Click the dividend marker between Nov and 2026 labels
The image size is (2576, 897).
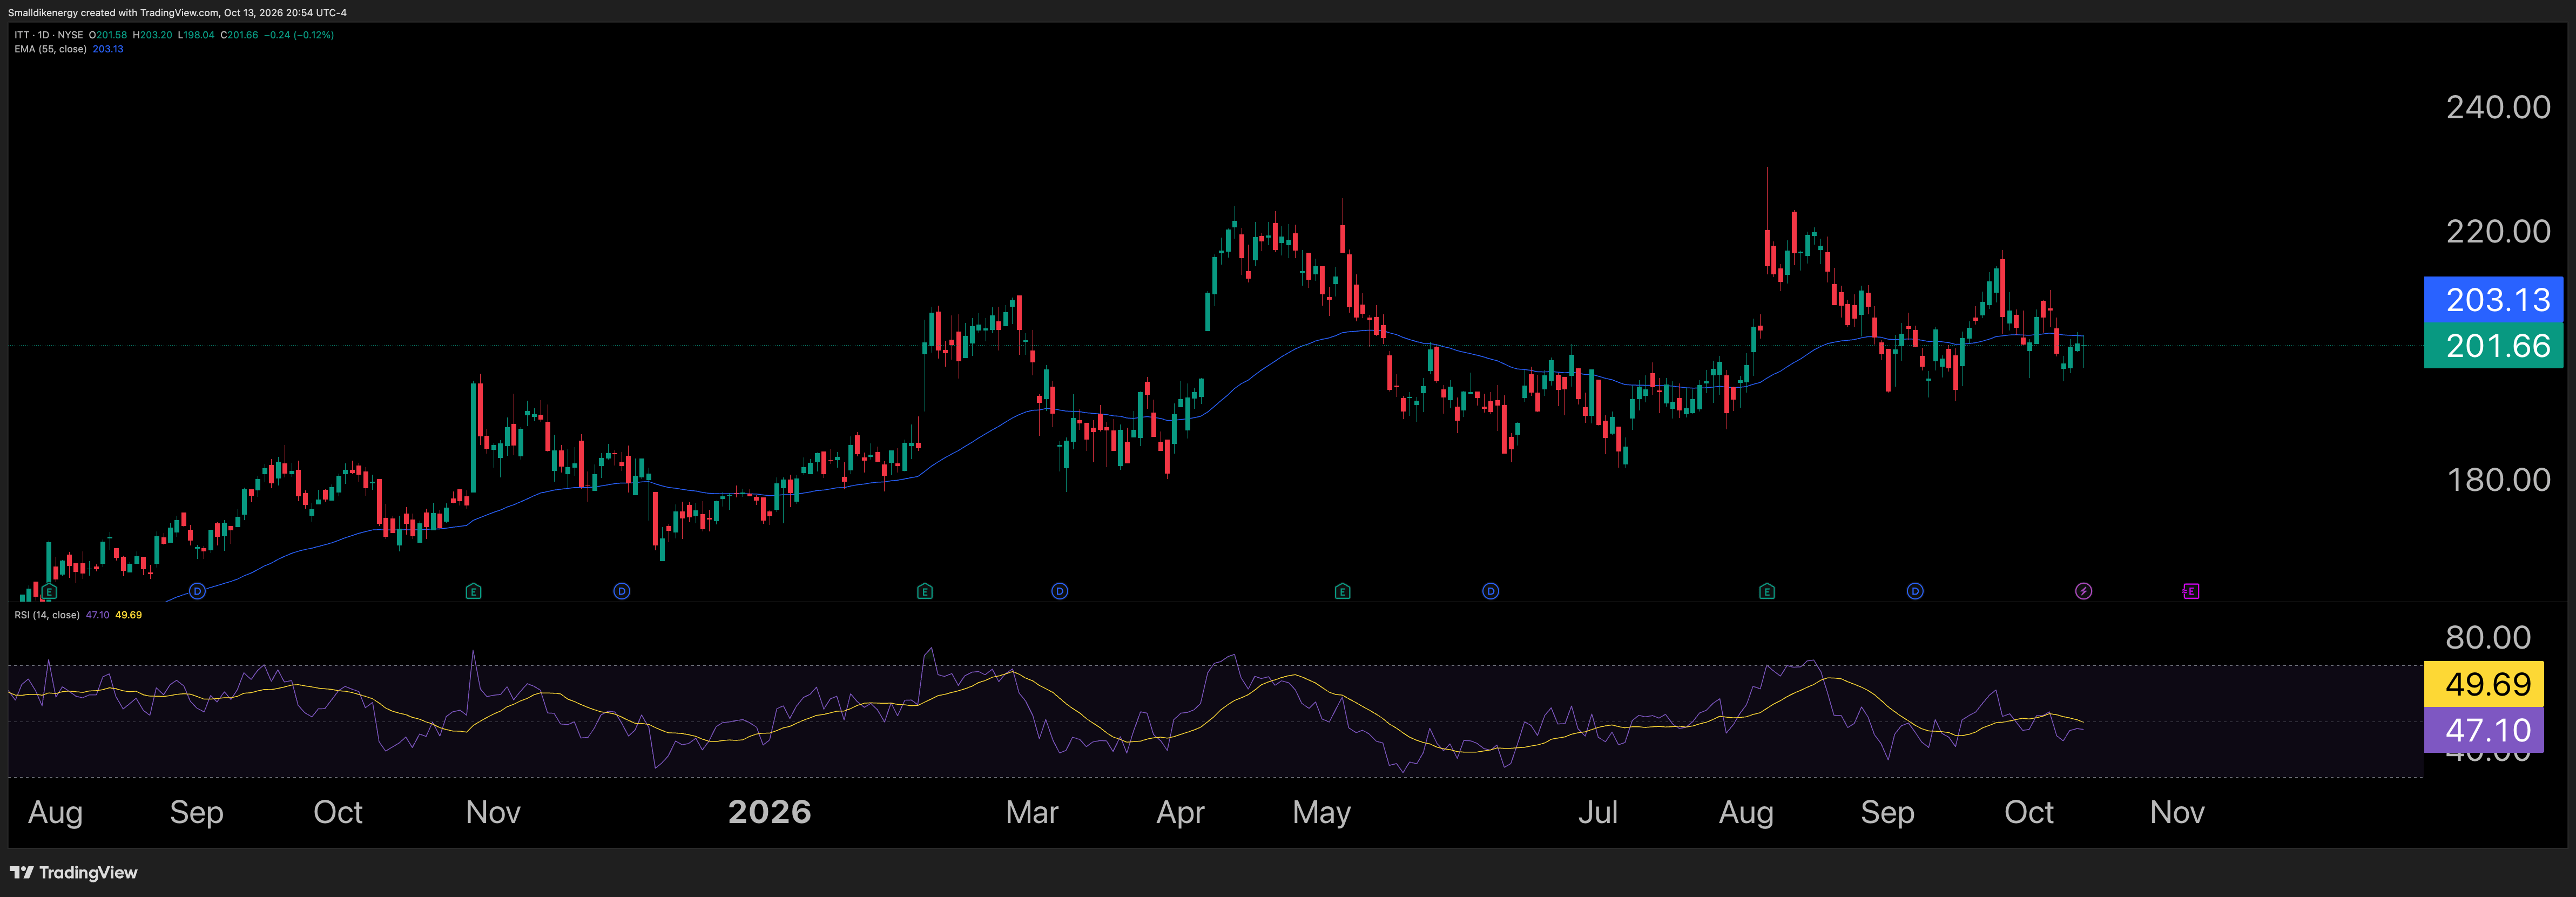tap(622, 591)
